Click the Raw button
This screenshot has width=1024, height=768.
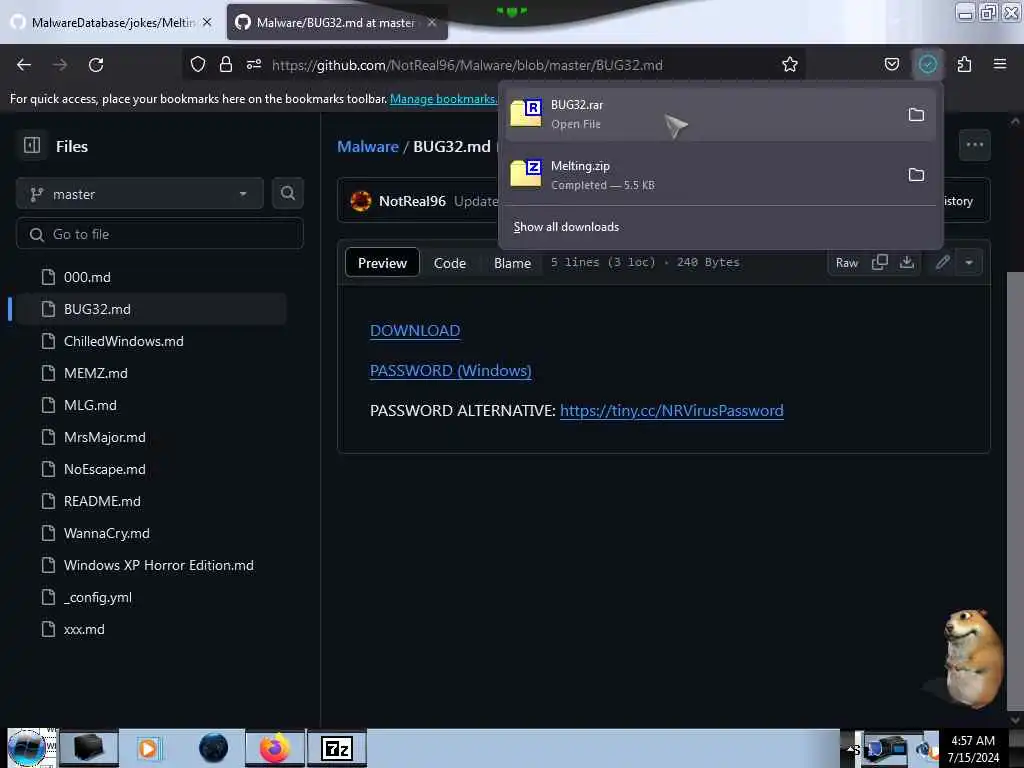(x=846, y=263)
